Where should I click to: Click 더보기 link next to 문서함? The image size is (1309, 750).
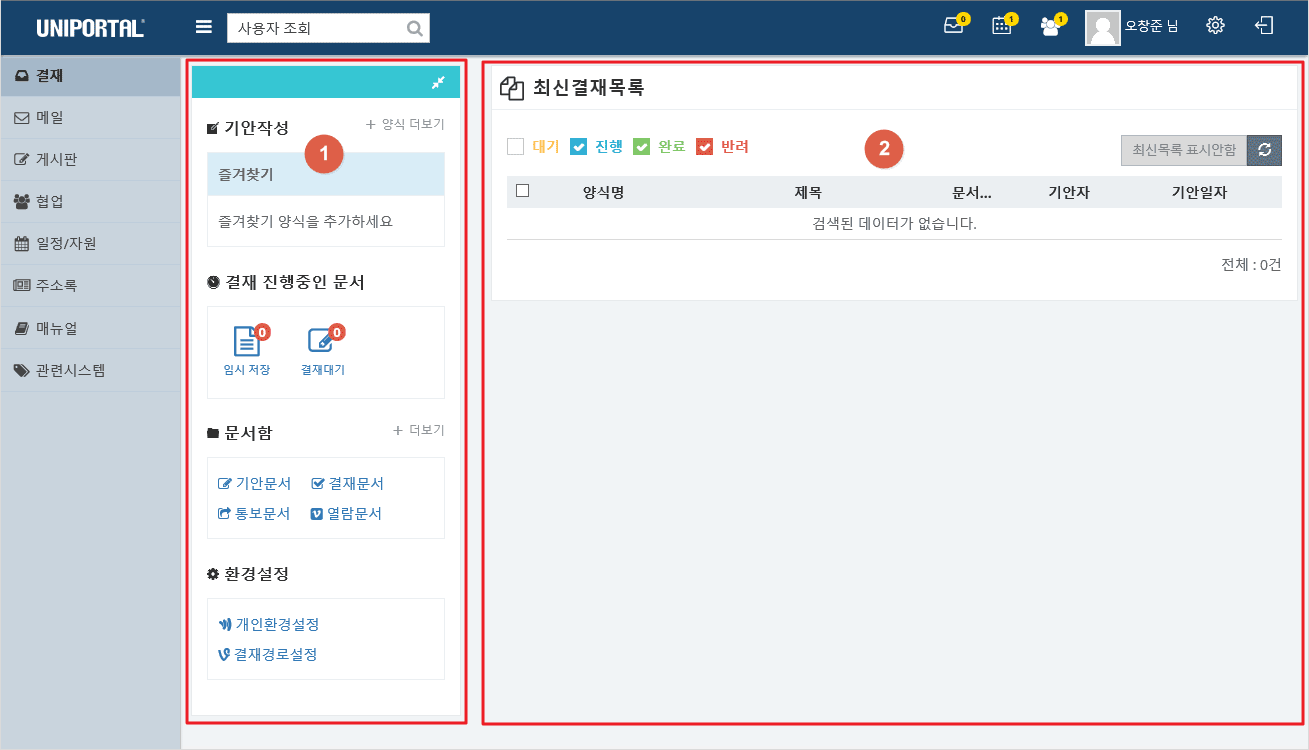tap(418, 430)
